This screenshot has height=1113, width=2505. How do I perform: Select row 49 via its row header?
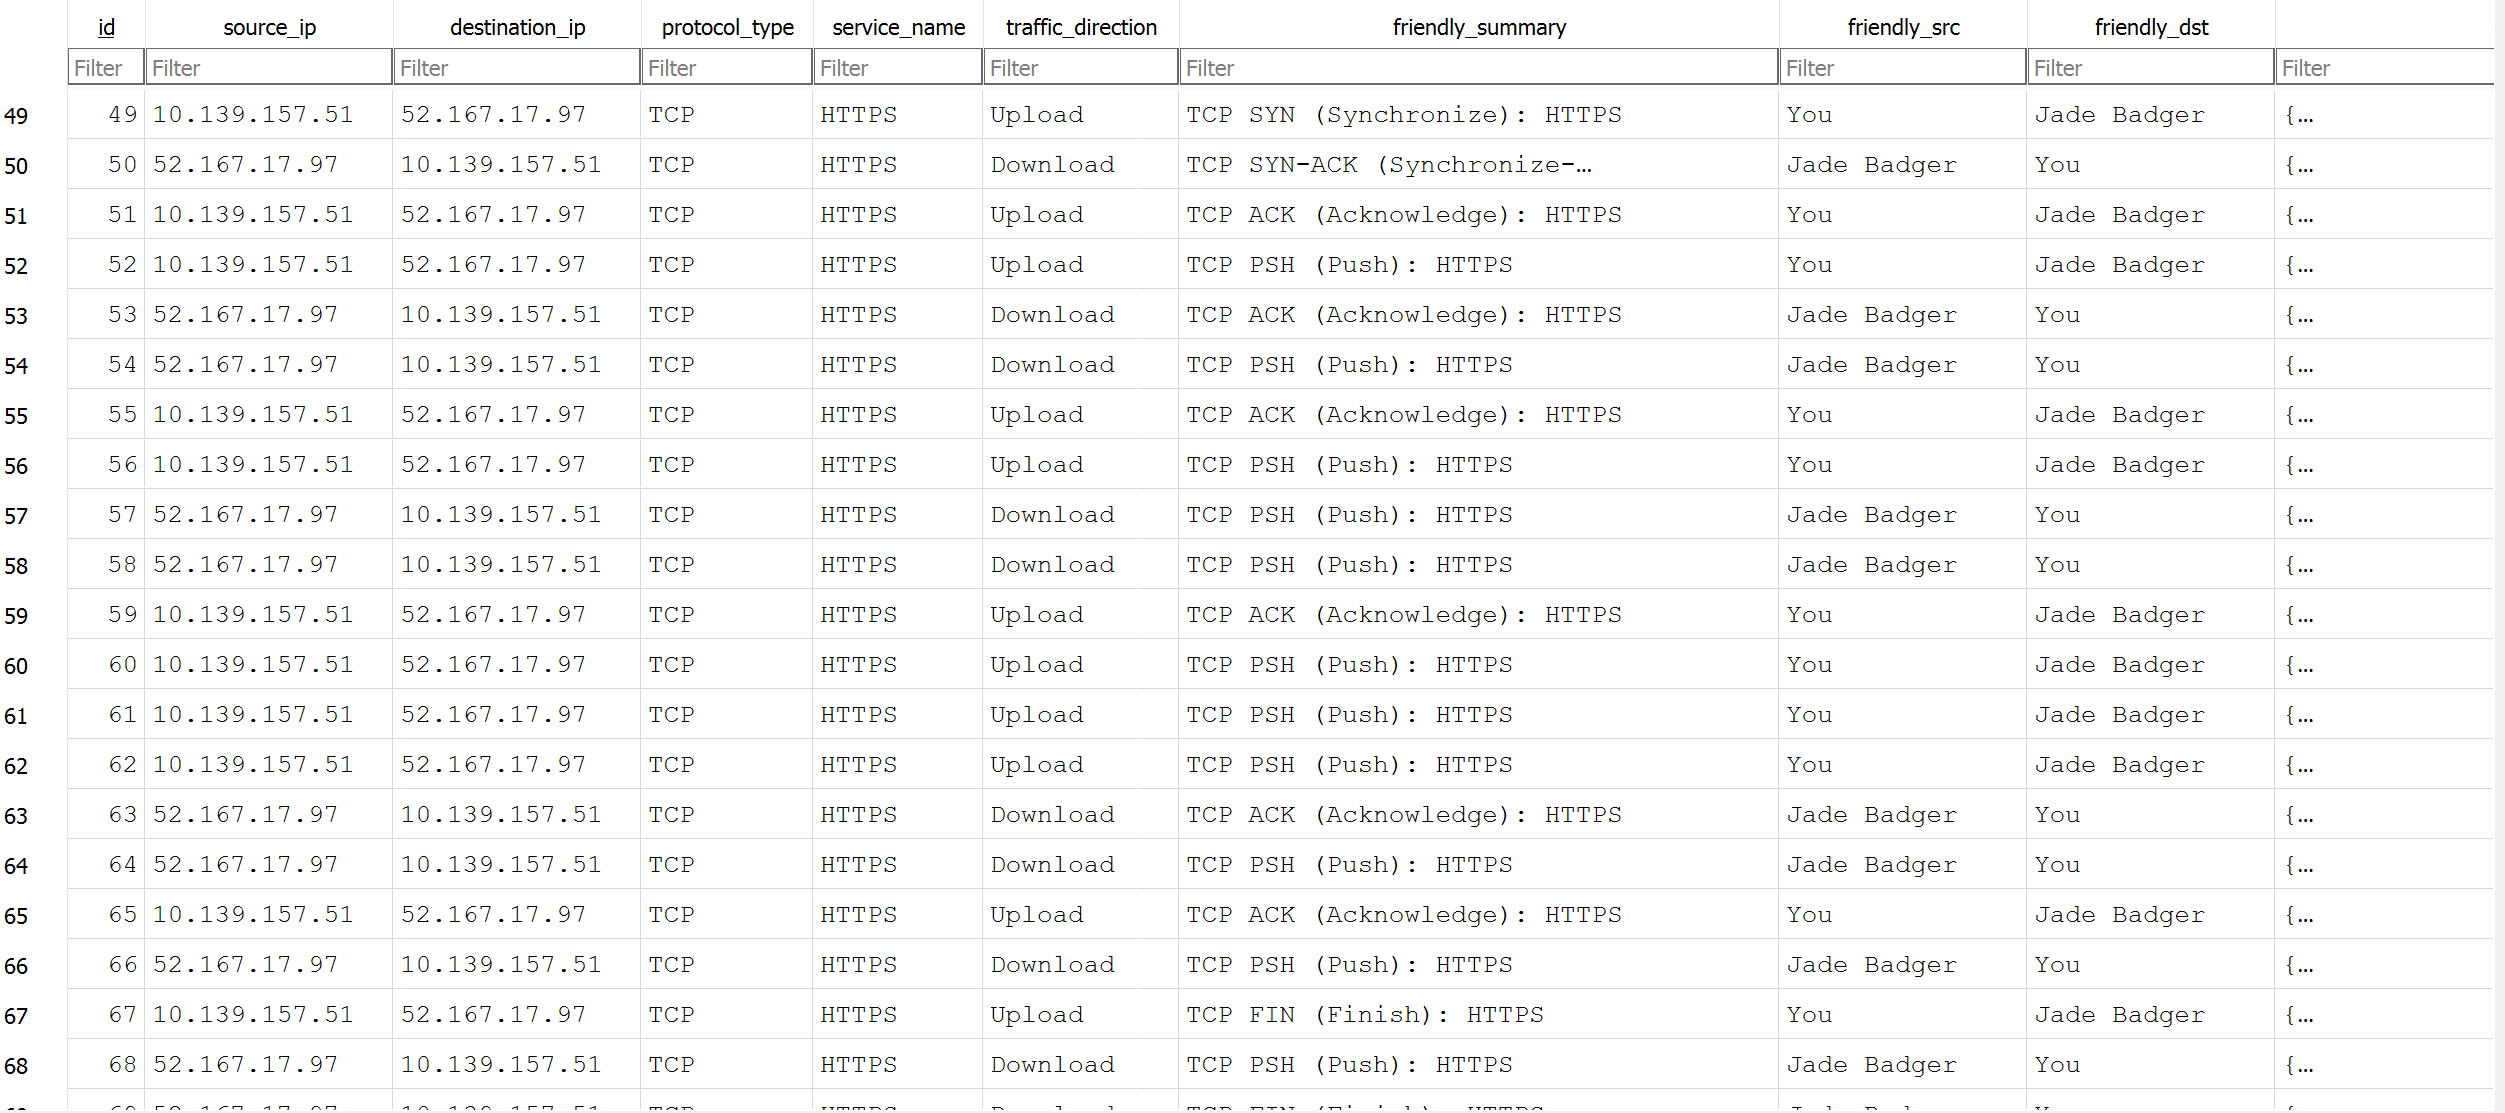tap(17, 116)
